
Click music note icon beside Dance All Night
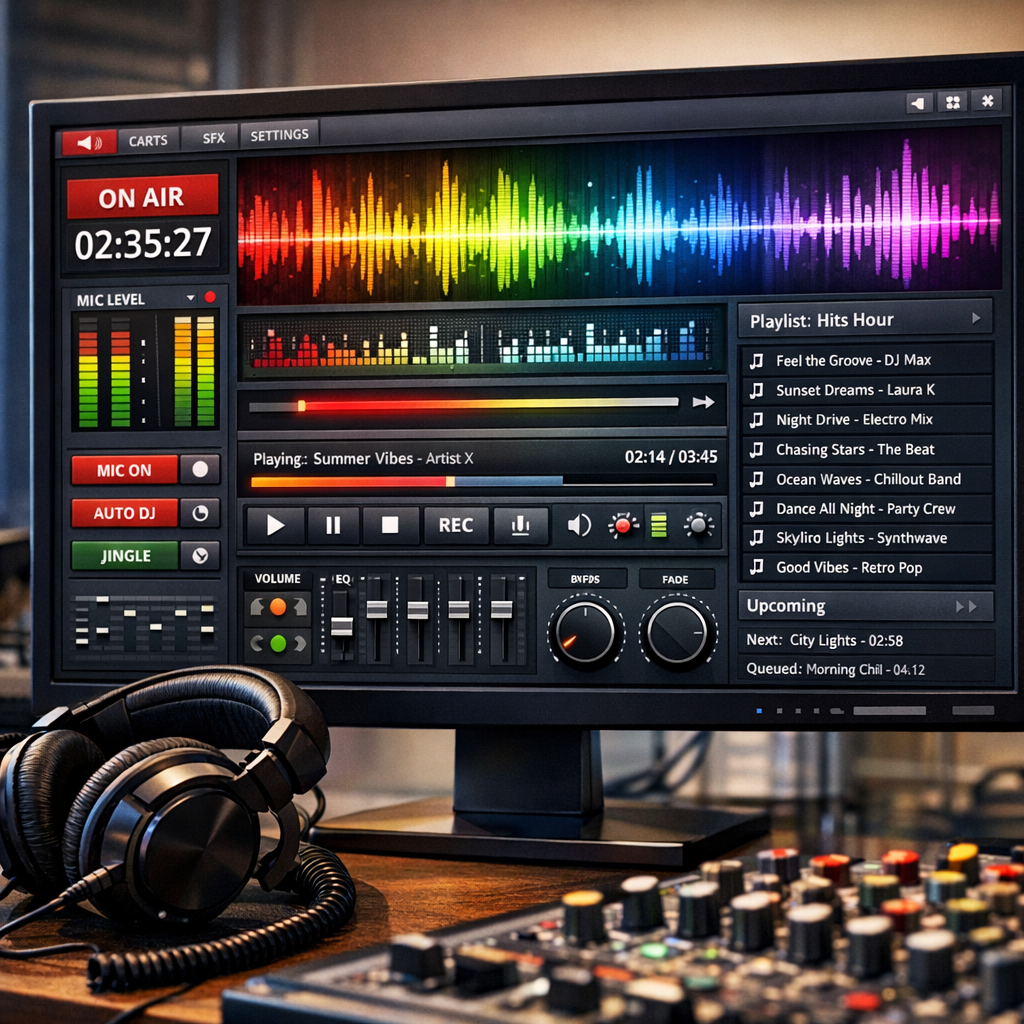click(757, 508)
